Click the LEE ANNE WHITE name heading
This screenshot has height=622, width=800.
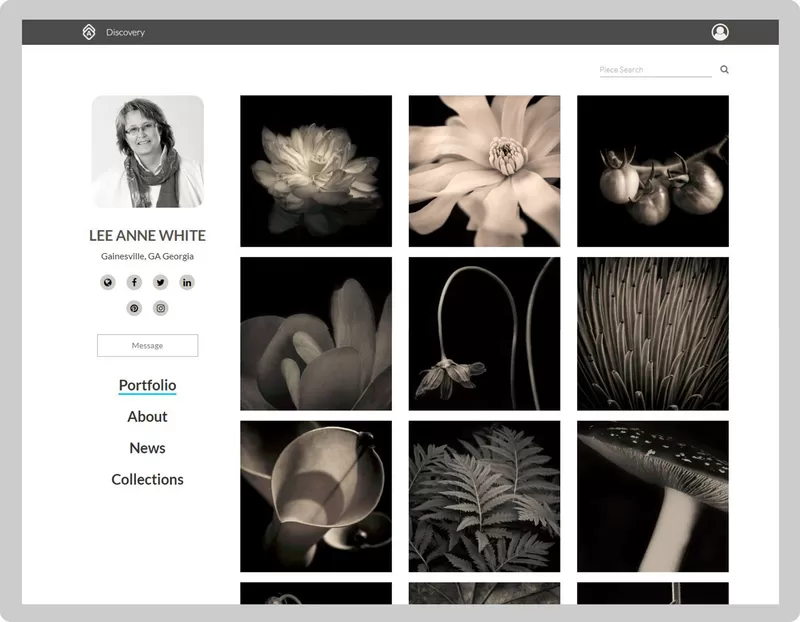(x=147, y=235)
